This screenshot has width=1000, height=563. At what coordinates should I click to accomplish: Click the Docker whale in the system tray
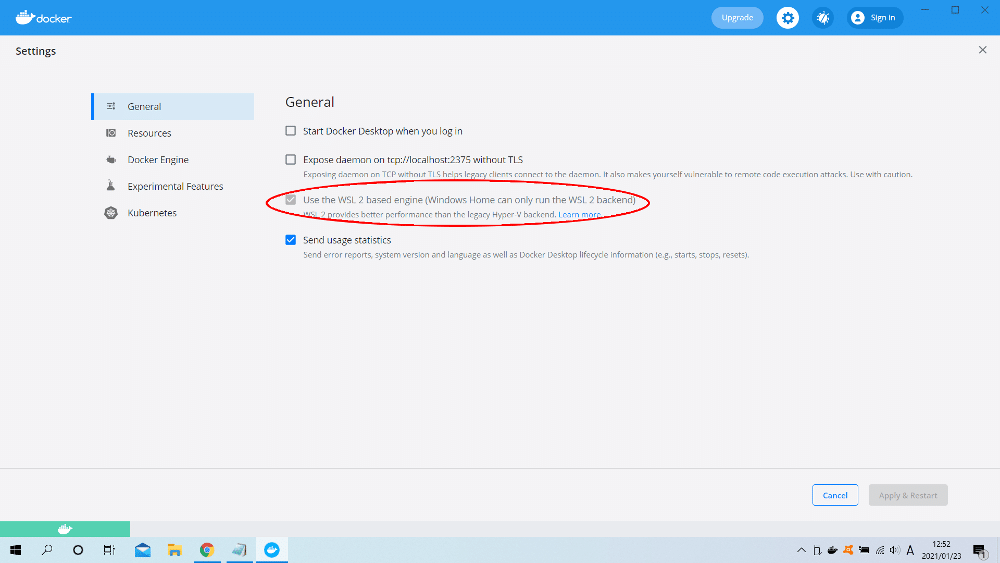pyautogui.click(x=832, y=550)
